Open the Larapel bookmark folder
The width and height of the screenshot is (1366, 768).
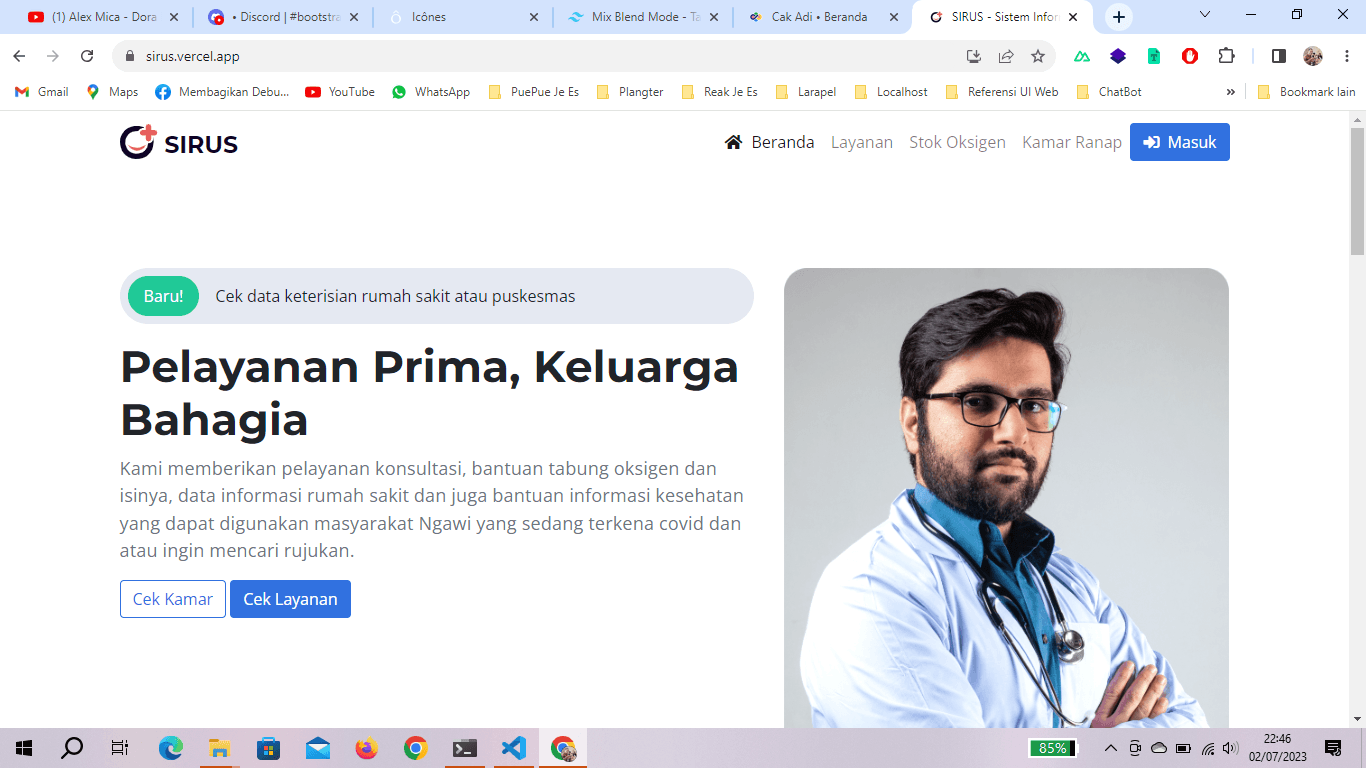(x=807, y=92)
